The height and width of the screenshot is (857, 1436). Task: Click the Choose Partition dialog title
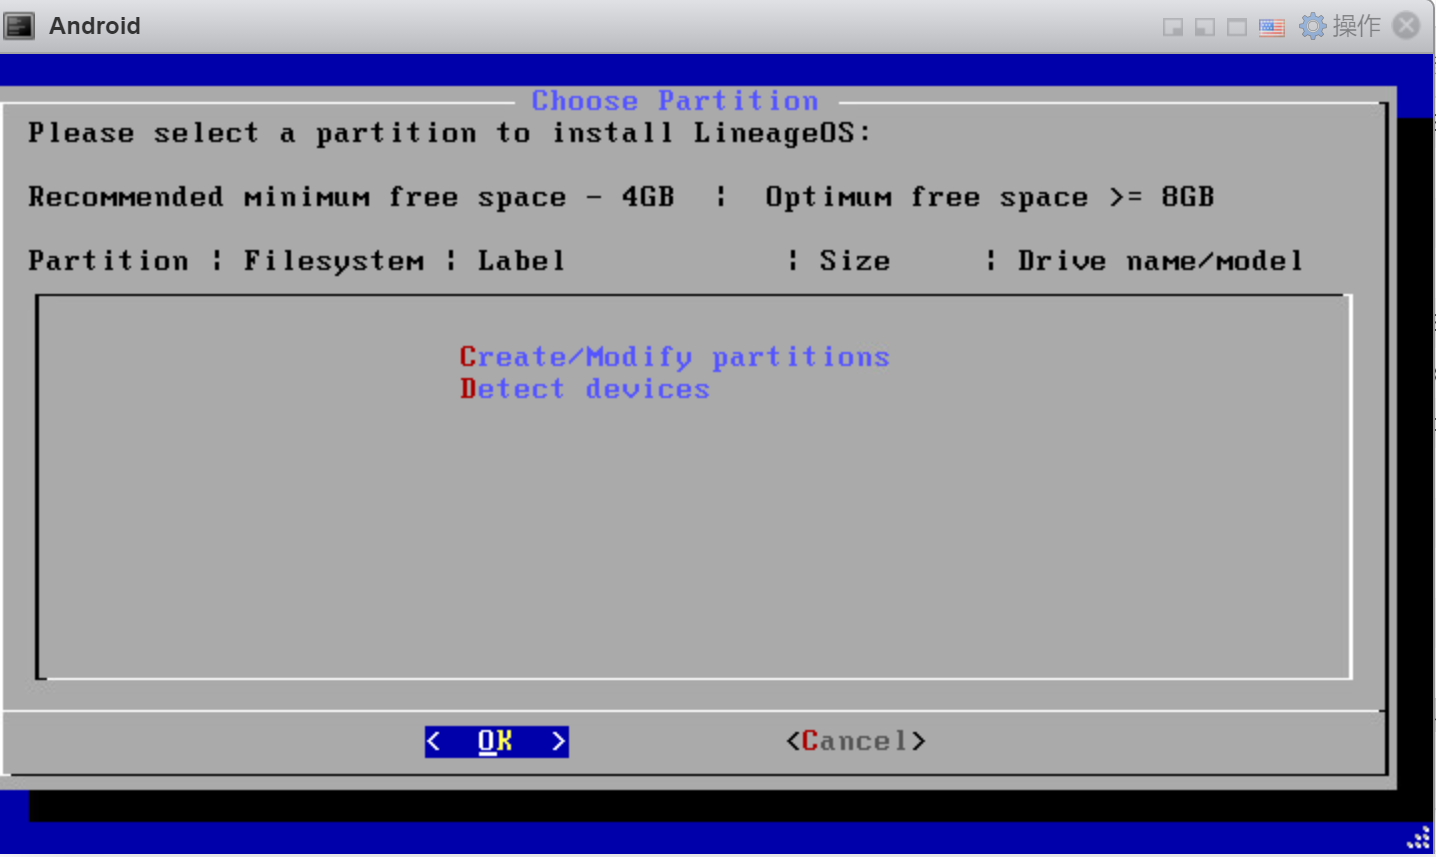click(675, 101)
